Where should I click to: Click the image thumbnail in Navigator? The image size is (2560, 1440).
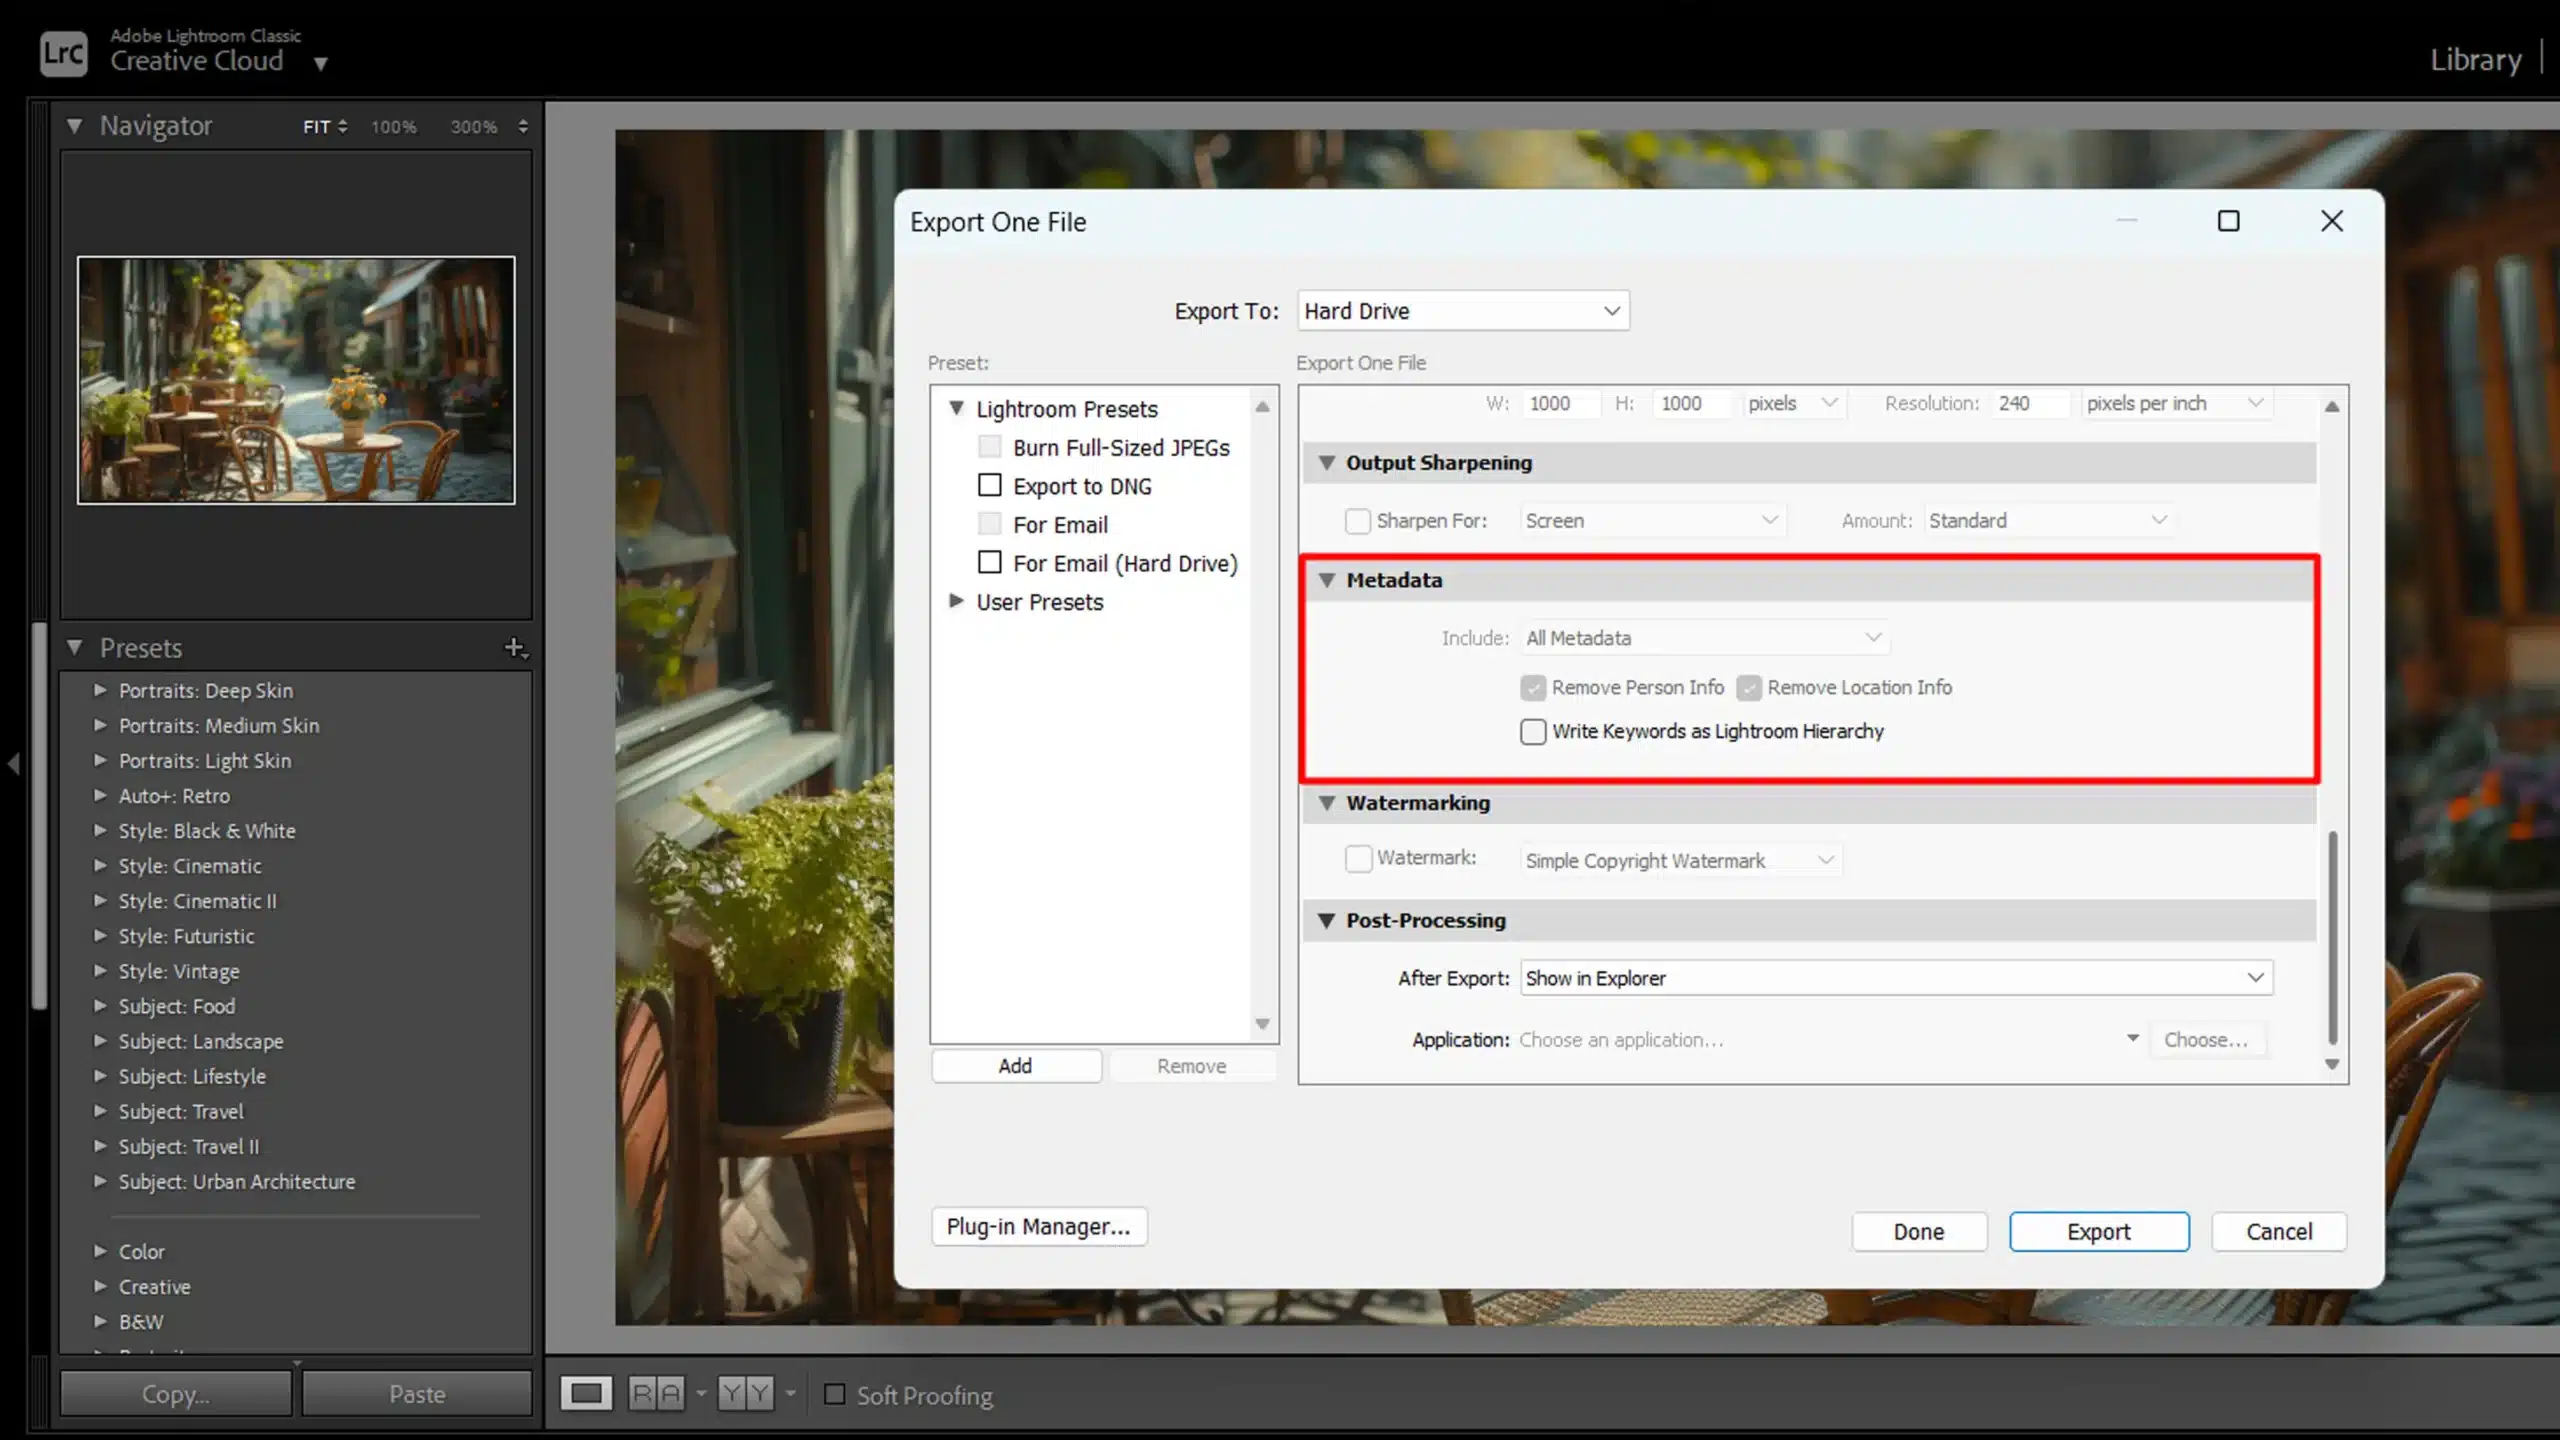(295, 378)
